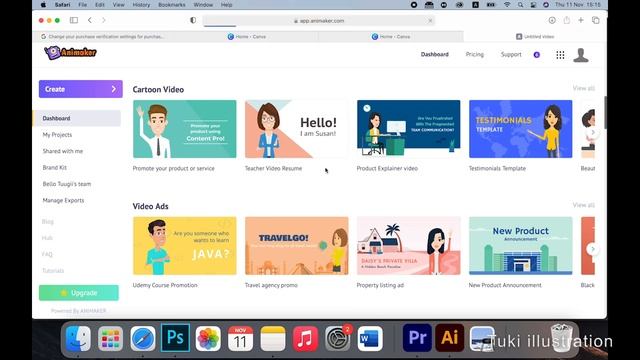Open System Preferences in the Dock

pyautogui.click(x=338, y=338)
